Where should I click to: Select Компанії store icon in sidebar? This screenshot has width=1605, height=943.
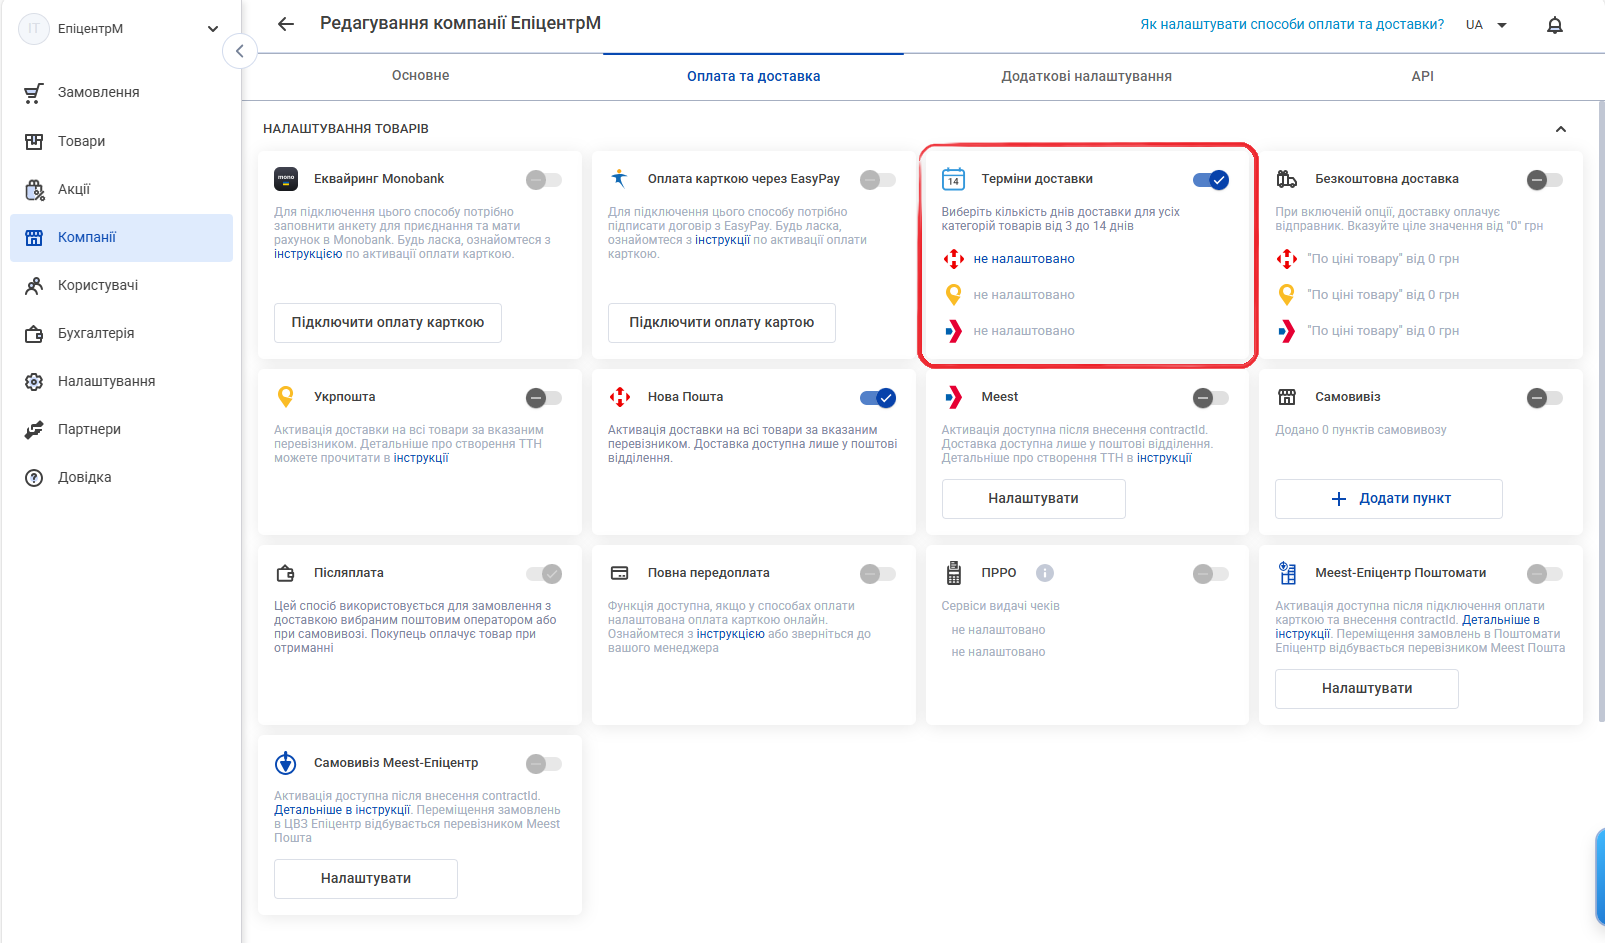coord(34,237)
